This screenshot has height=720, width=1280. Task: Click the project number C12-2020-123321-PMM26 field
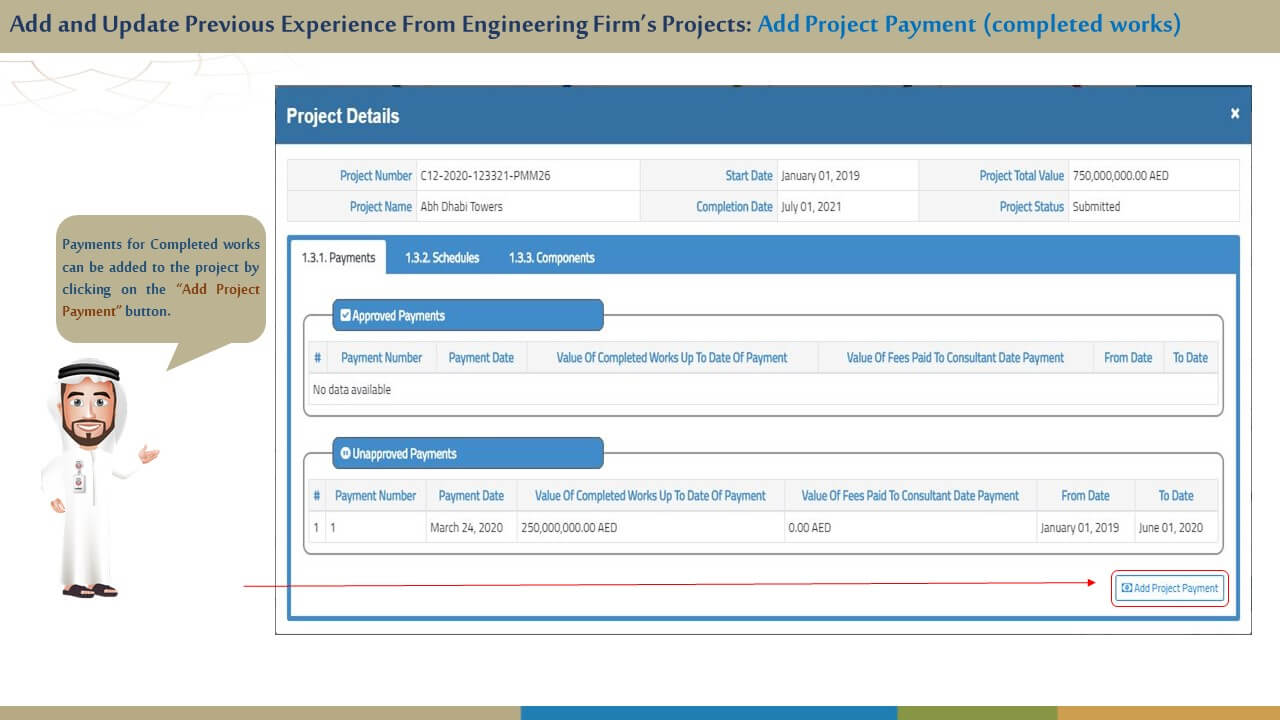pos(485,176)
